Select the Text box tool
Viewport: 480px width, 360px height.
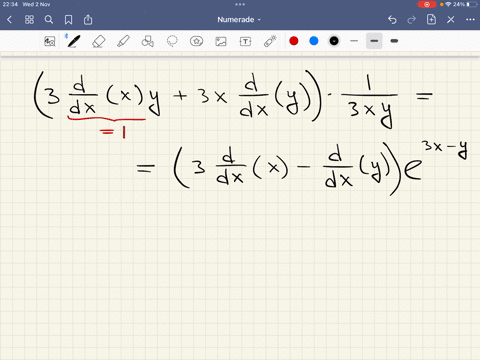[245, 41]
